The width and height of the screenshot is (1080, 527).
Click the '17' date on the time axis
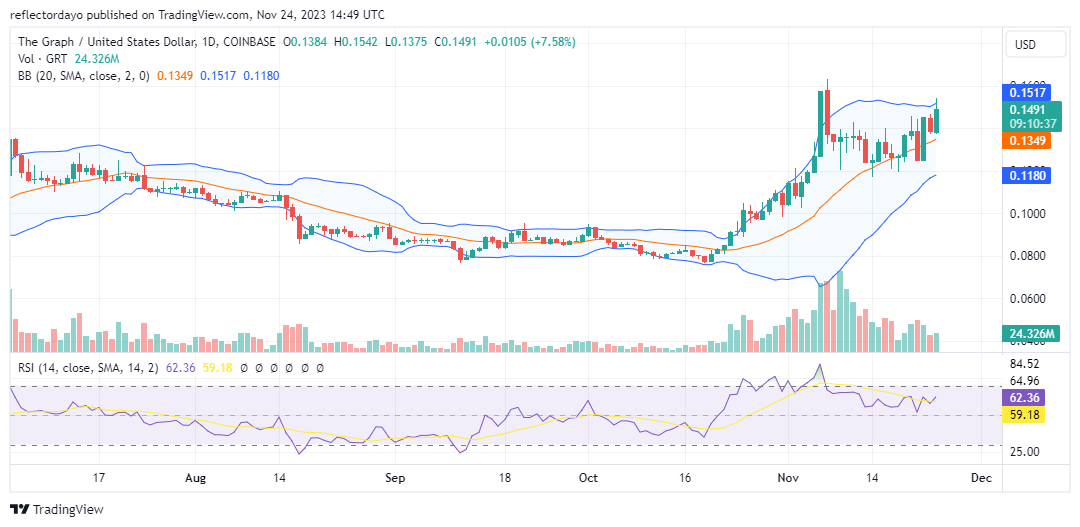pos(99,477)
